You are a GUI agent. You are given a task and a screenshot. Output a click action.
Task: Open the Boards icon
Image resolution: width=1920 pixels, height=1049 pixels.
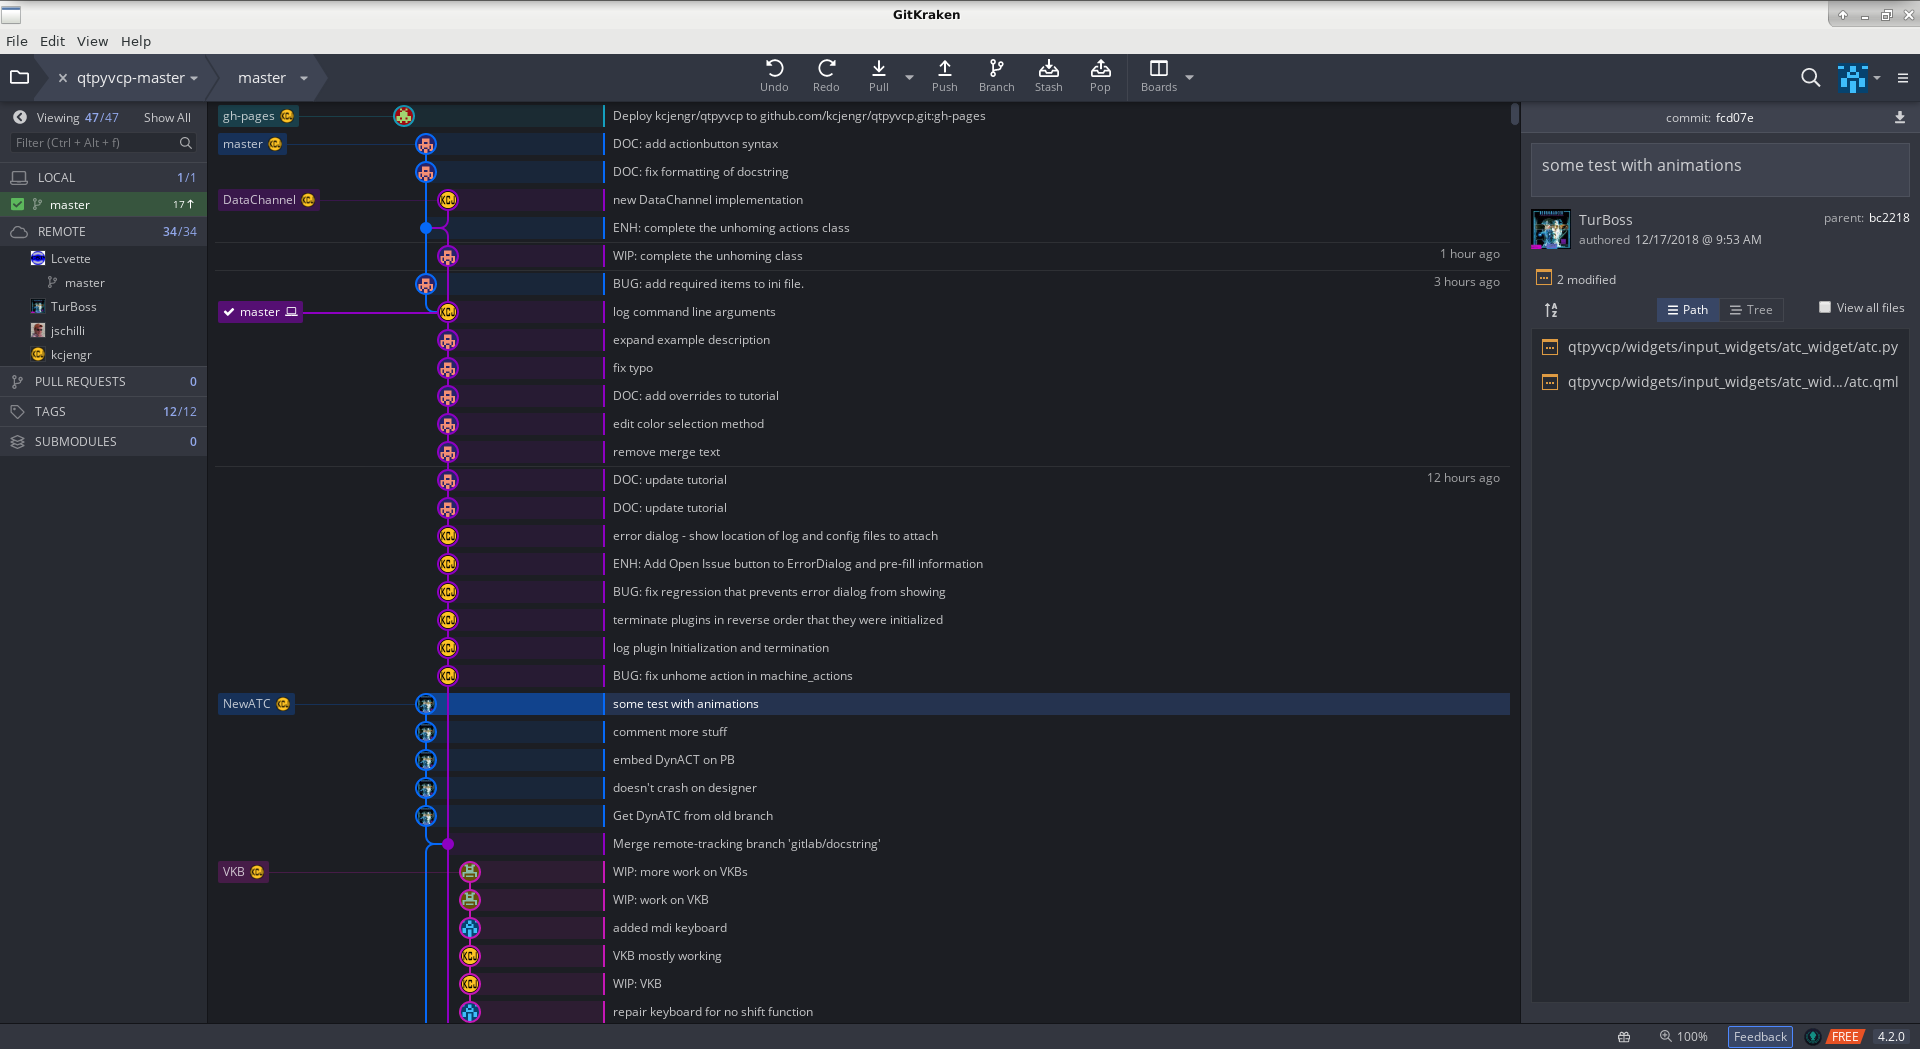click(1159, 76)
